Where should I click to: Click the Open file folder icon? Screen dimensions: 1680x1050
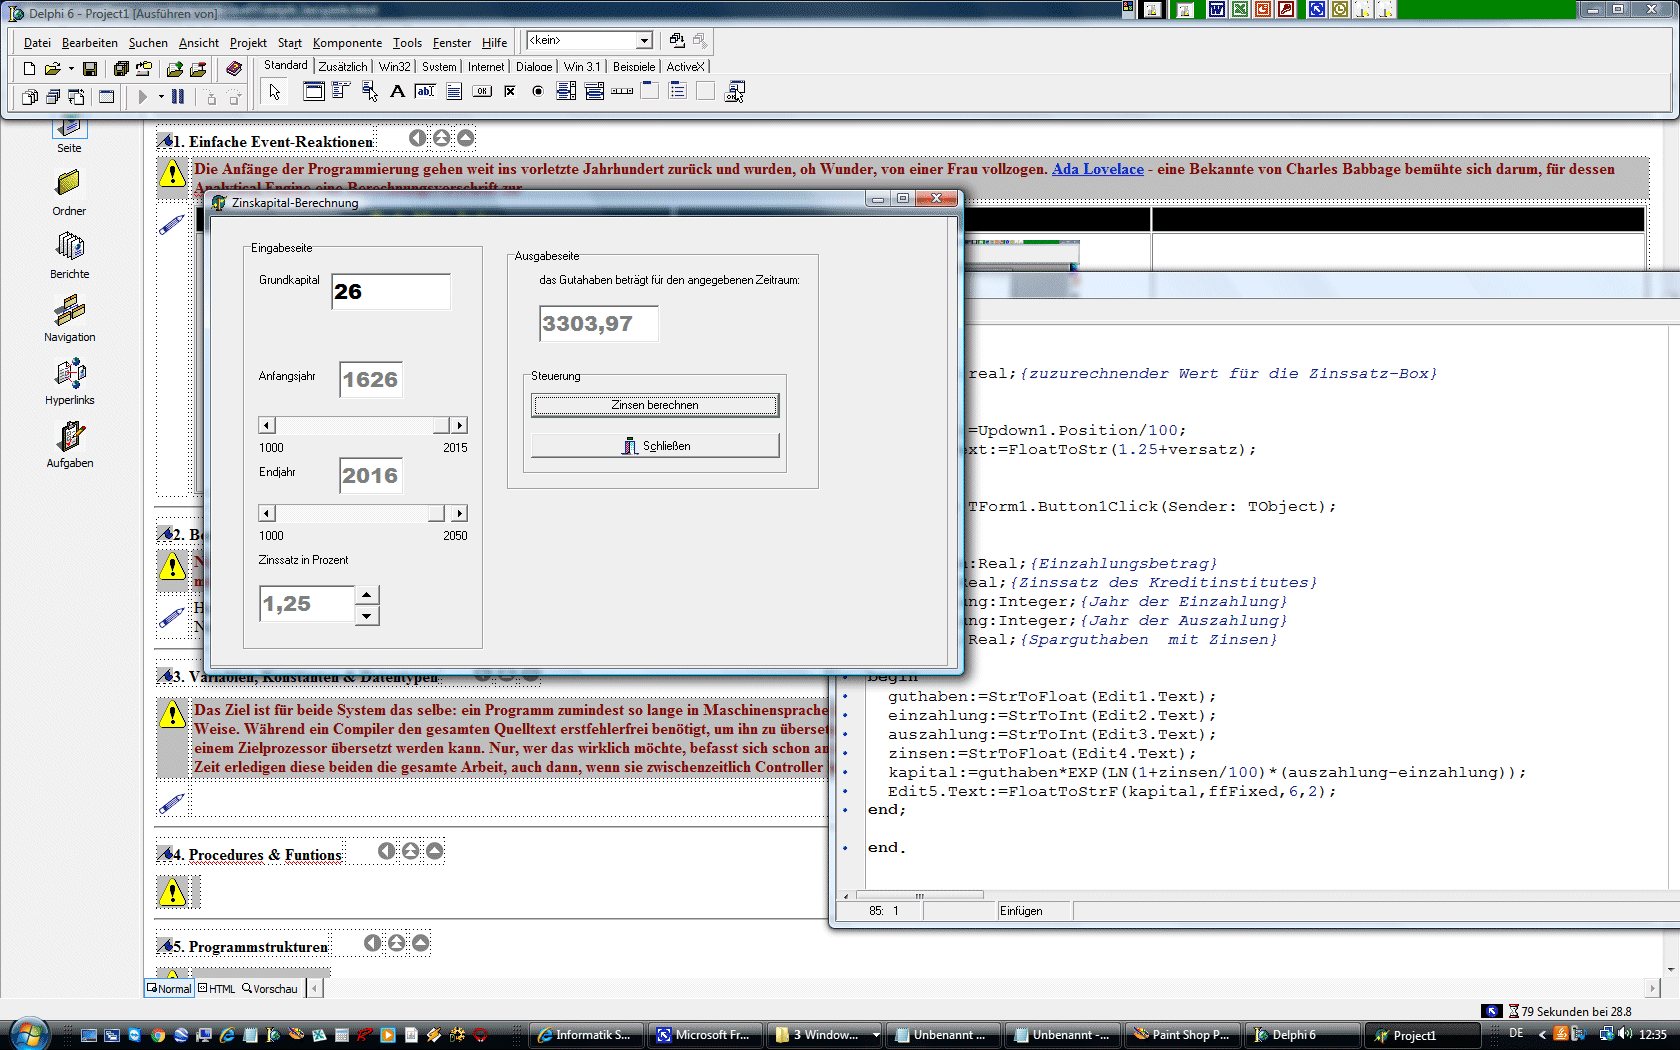(x=52, y=68)
